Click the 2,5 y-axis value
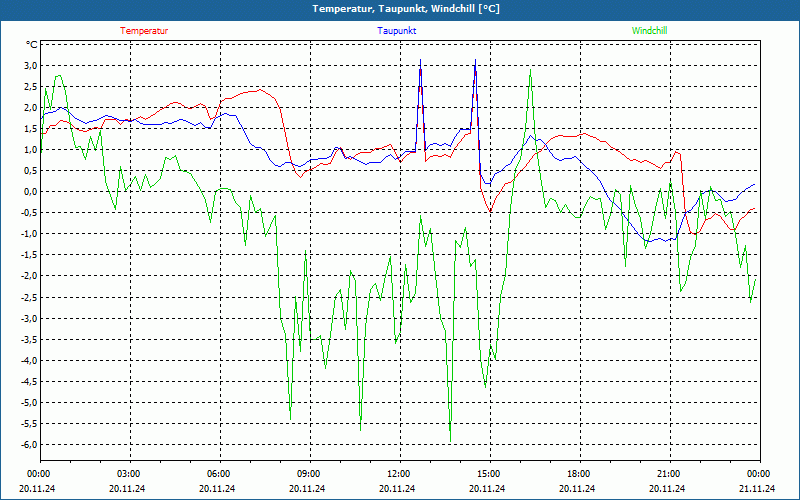800x500 pixels. 31,86
